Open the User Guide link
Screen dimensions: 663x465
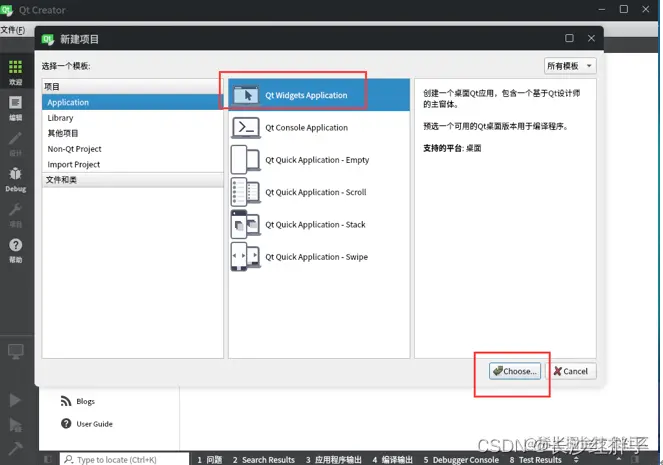click(x=94, y=424)
